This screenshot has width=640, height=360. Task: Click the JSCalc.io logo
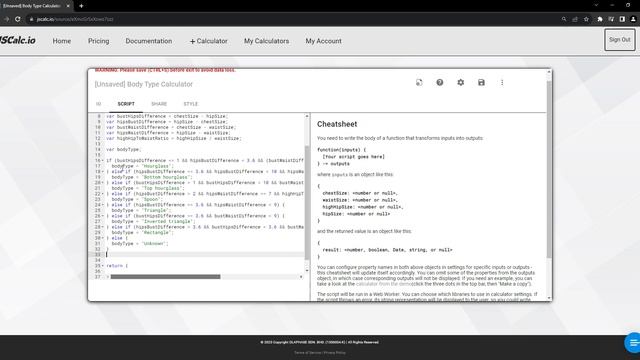[x=18, y=40]
